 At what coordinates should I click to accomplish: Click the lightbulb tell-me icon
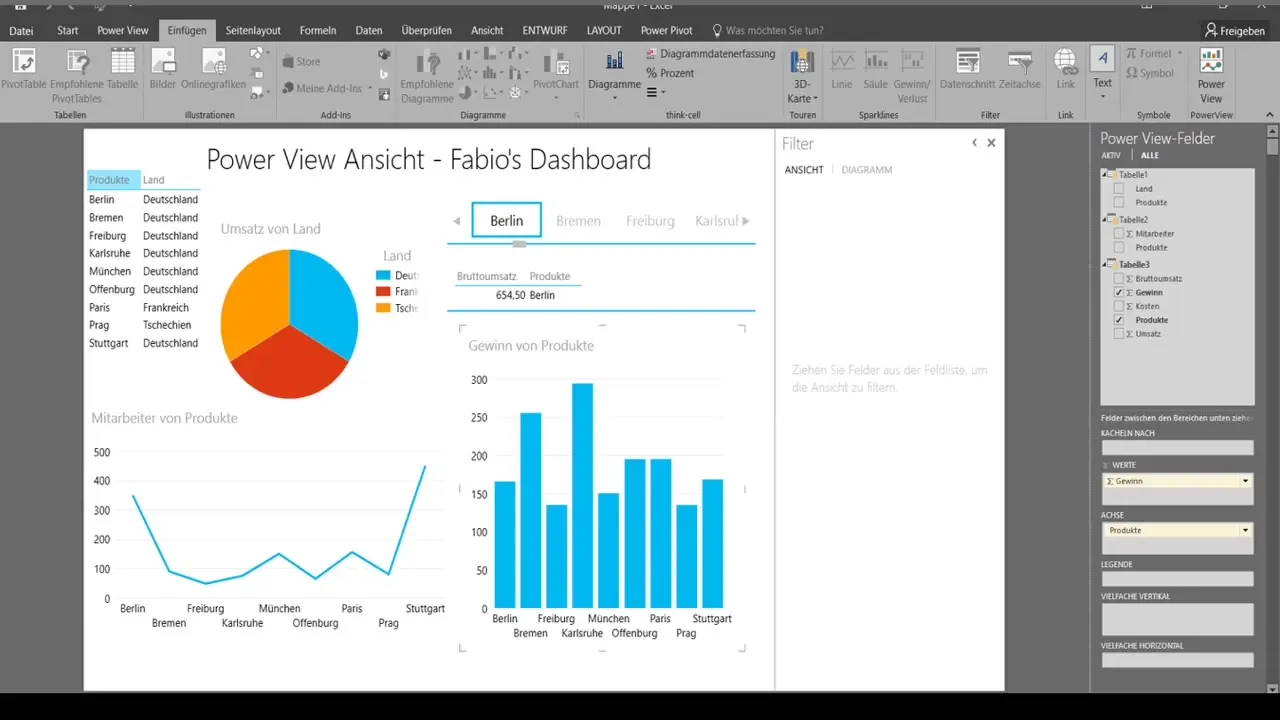click(x=717, y=31)
